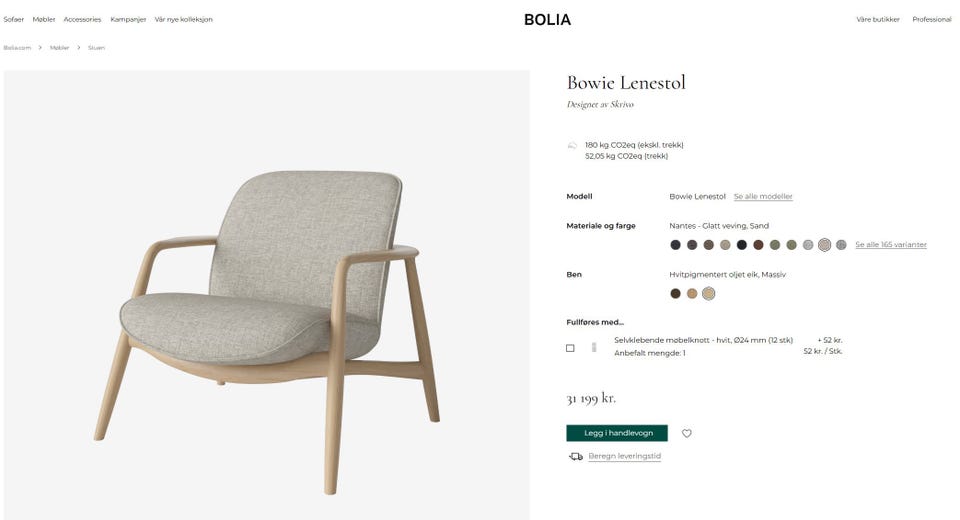Add to cart with Legg i handlevogn
This screenshot has height=520, width=960.
(617, 433)
